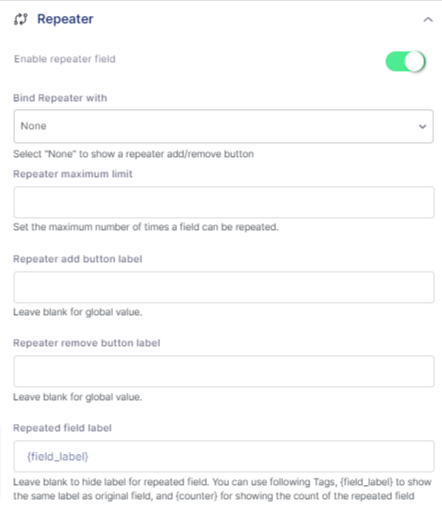This screenshot has width=442, height=512.
Task: Click the Set the maximum number hint text
Action: (146, 227)
